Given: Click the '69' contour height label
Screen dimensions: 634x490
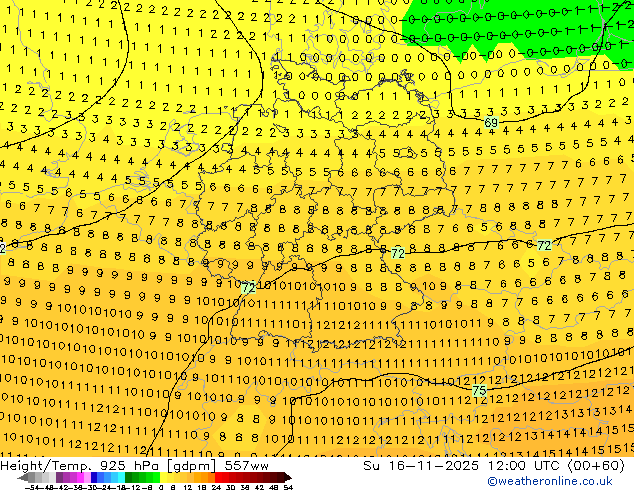Looking at the screenshot, I should click(491, 122).
